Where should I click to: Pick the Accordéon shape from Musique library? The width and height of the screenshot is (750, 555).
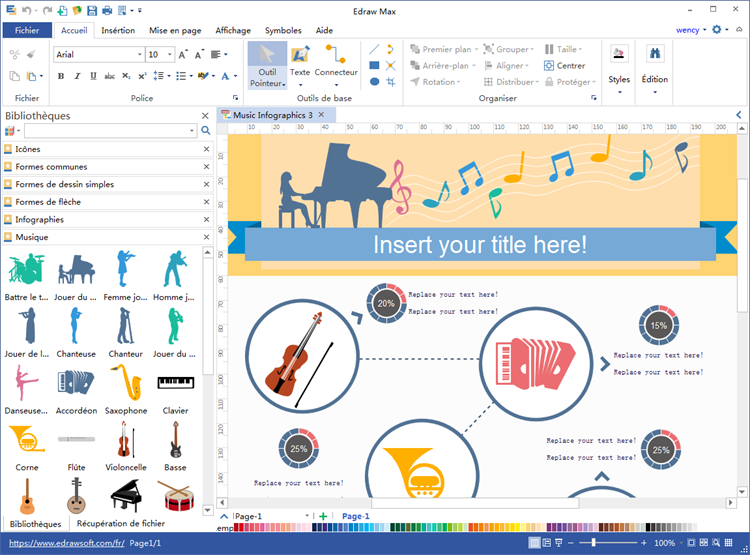click(x=76, y=383)
